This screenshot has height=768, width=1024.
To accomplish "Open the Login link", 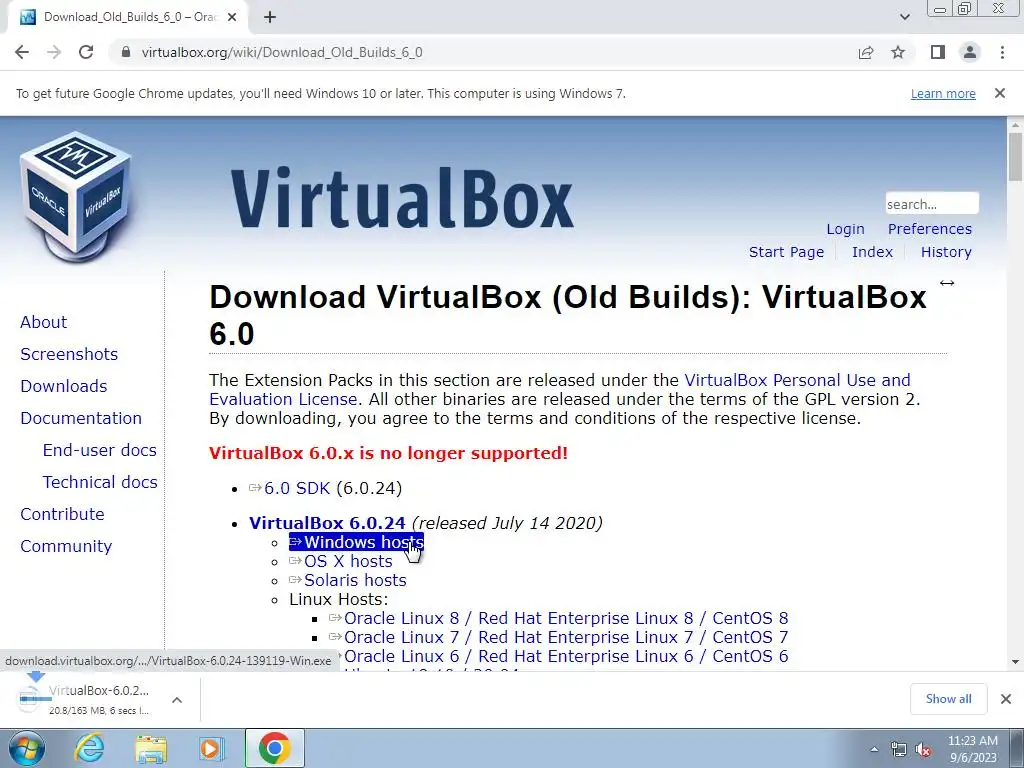I will pyautogui.click(x=845, y=229).
